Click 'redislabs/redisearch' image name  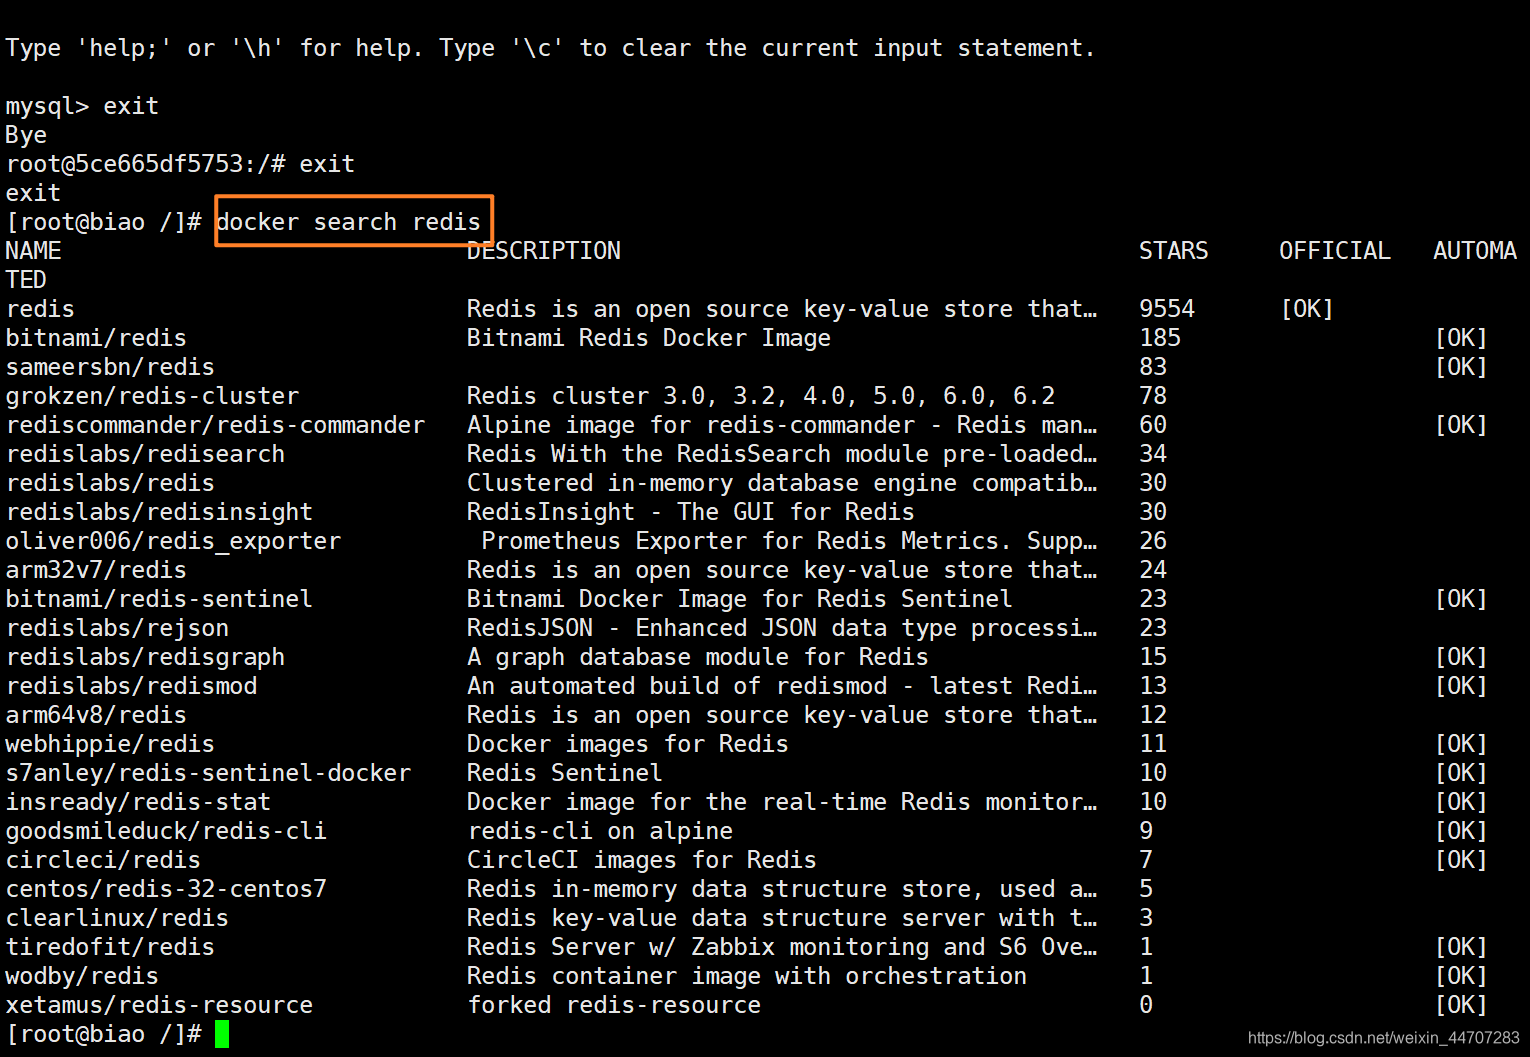[x=145, y=454]
